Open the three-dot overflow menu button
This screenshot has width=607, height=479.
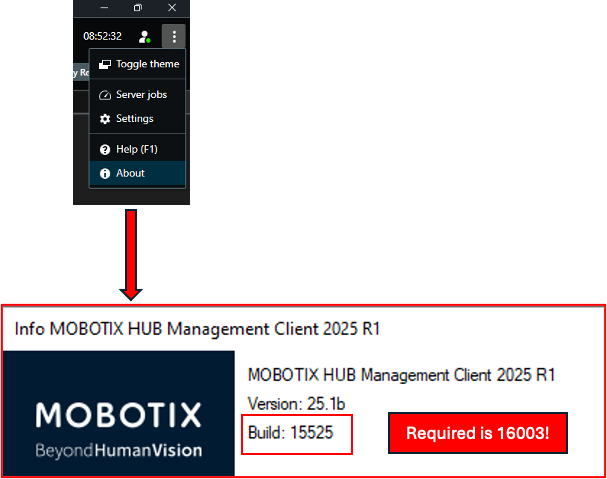coord(174,36)
